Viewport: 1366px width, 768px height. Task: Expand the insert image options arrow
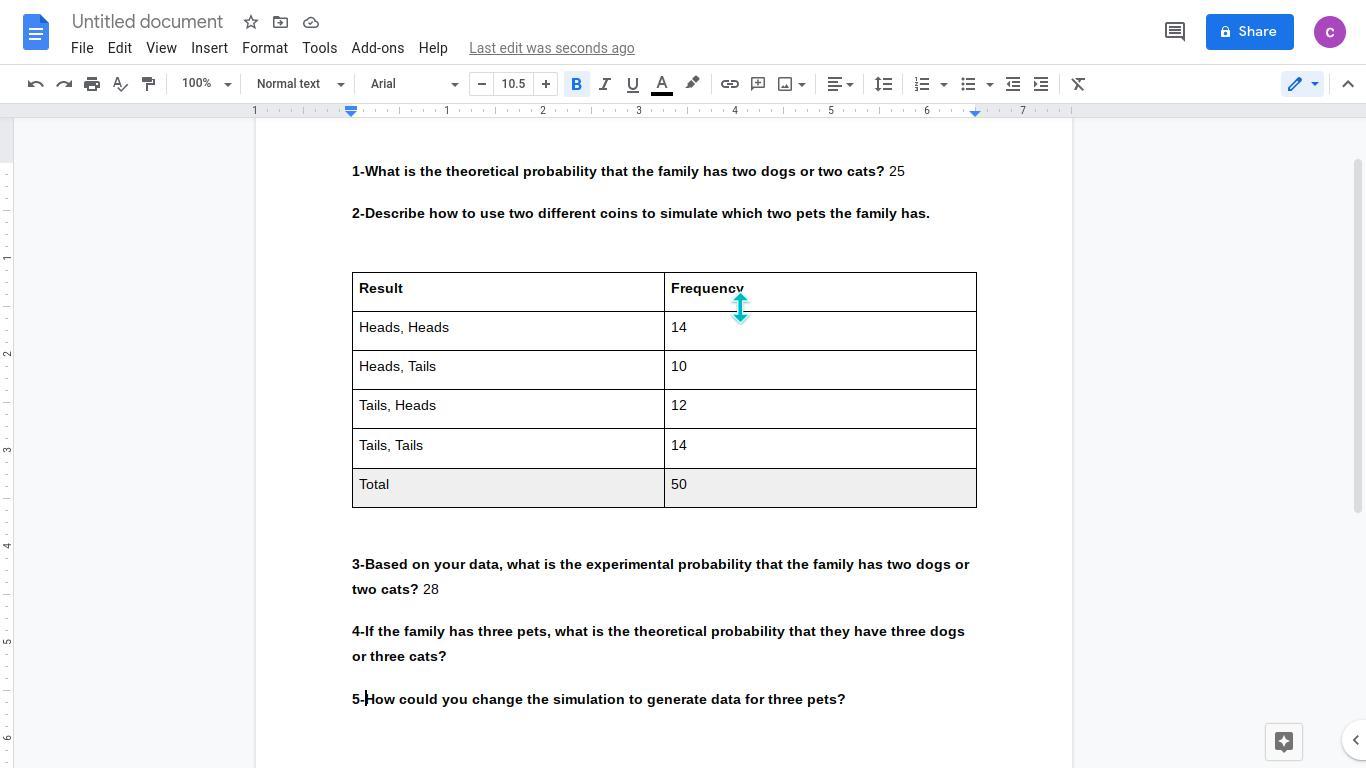(x=802, y=84)
